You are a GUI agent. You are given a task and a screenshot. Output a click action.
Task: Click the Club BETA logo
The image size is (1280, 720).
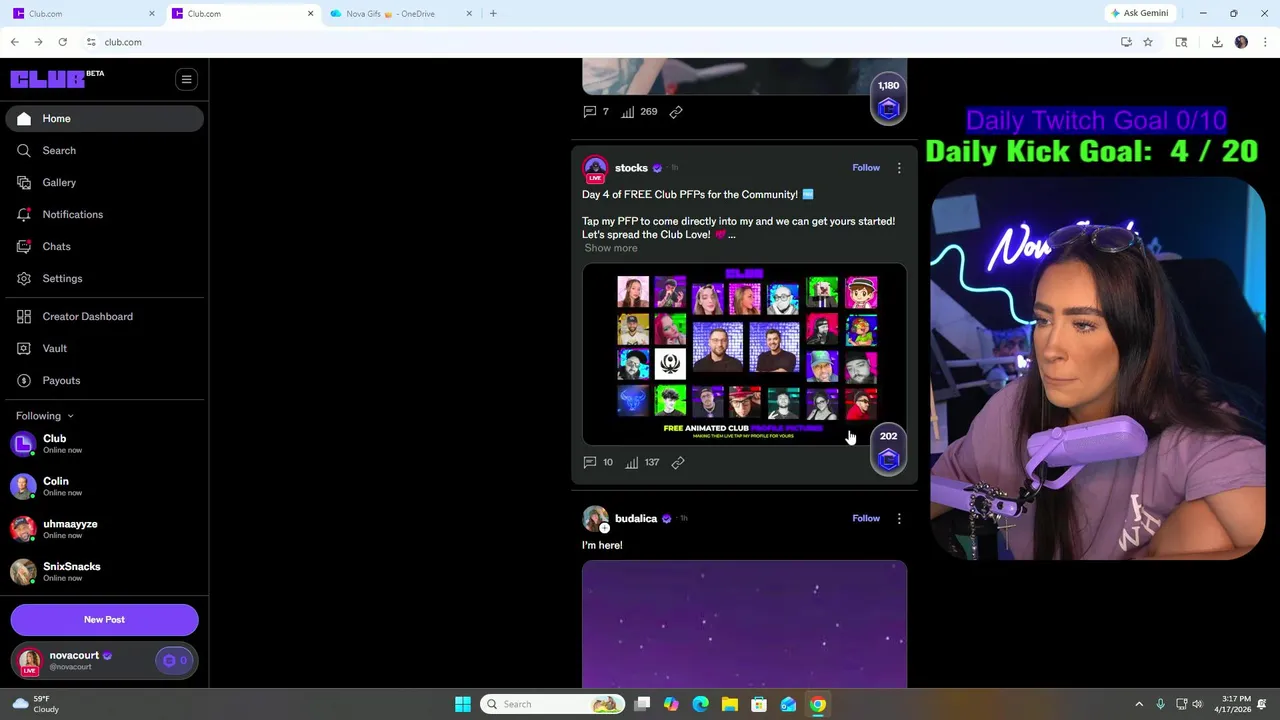(57, 79)
